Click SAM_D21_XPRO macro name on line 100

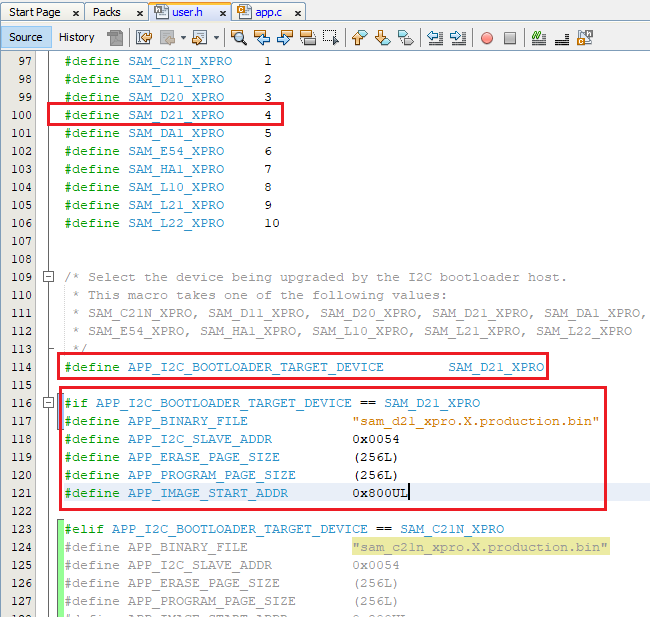[x=176, y=115]
